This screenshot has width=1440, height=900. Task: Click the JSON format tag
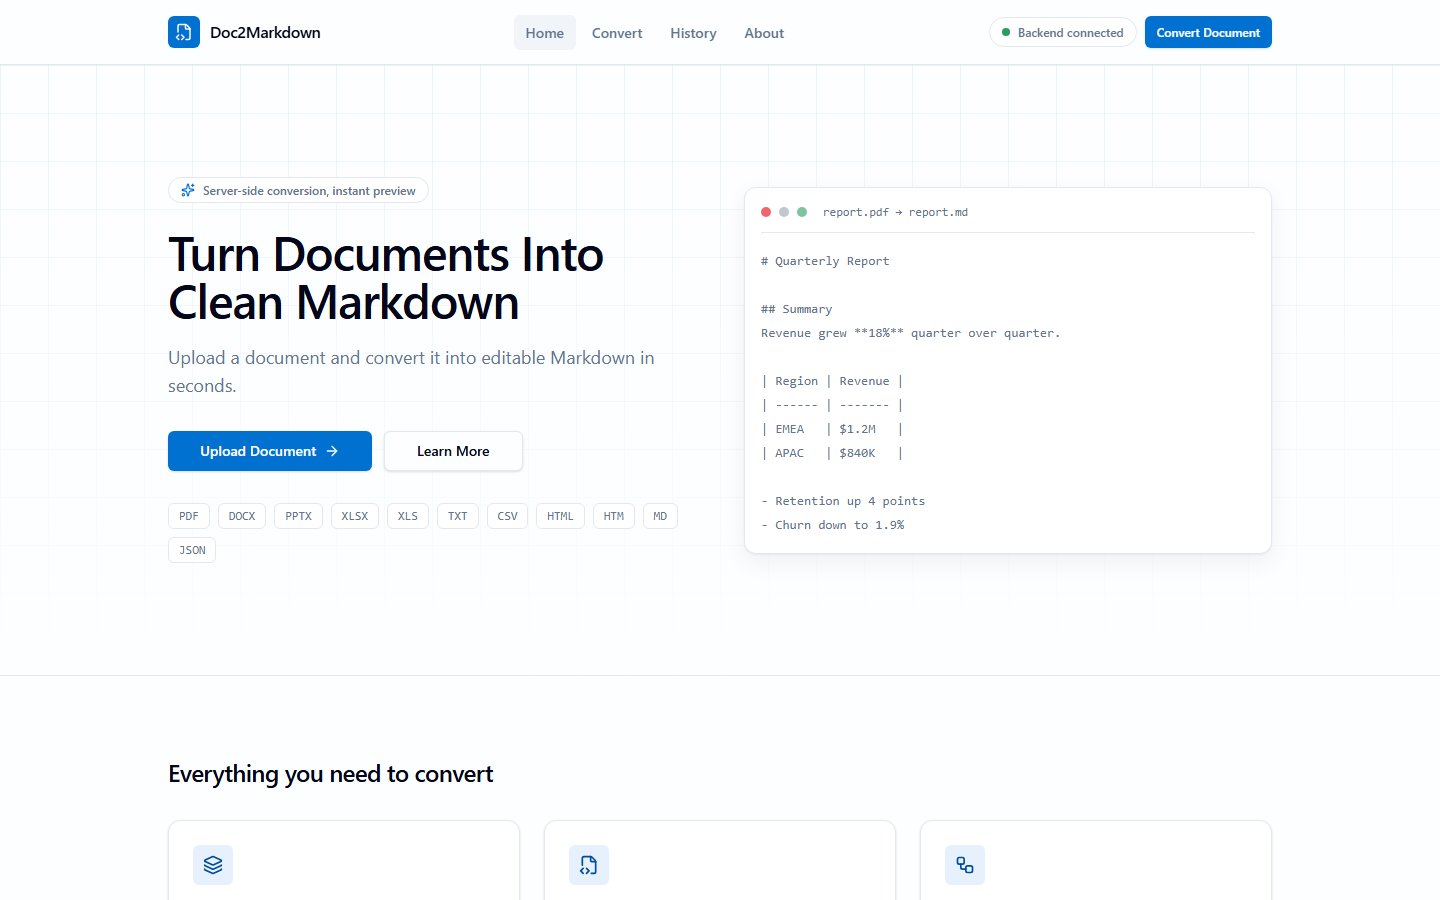tap(192, 550)
